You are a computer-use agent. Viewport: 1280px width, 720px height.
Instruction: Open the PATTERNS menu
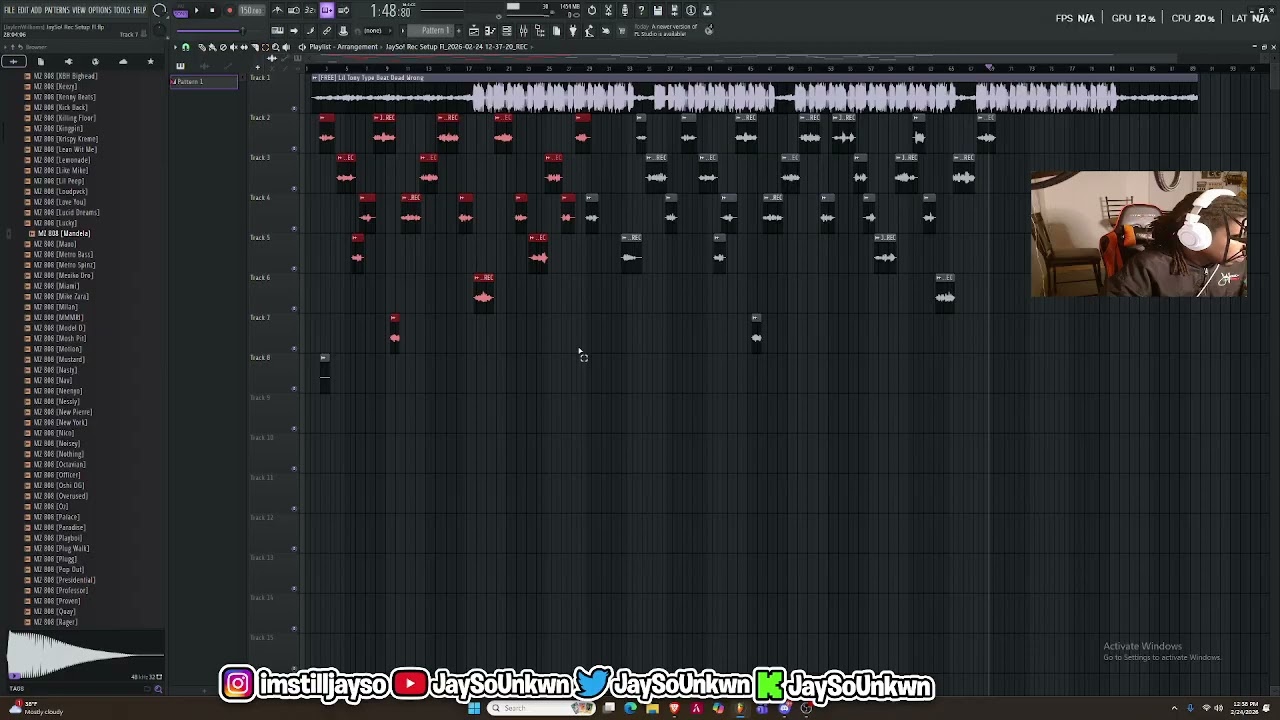[57, 10]
